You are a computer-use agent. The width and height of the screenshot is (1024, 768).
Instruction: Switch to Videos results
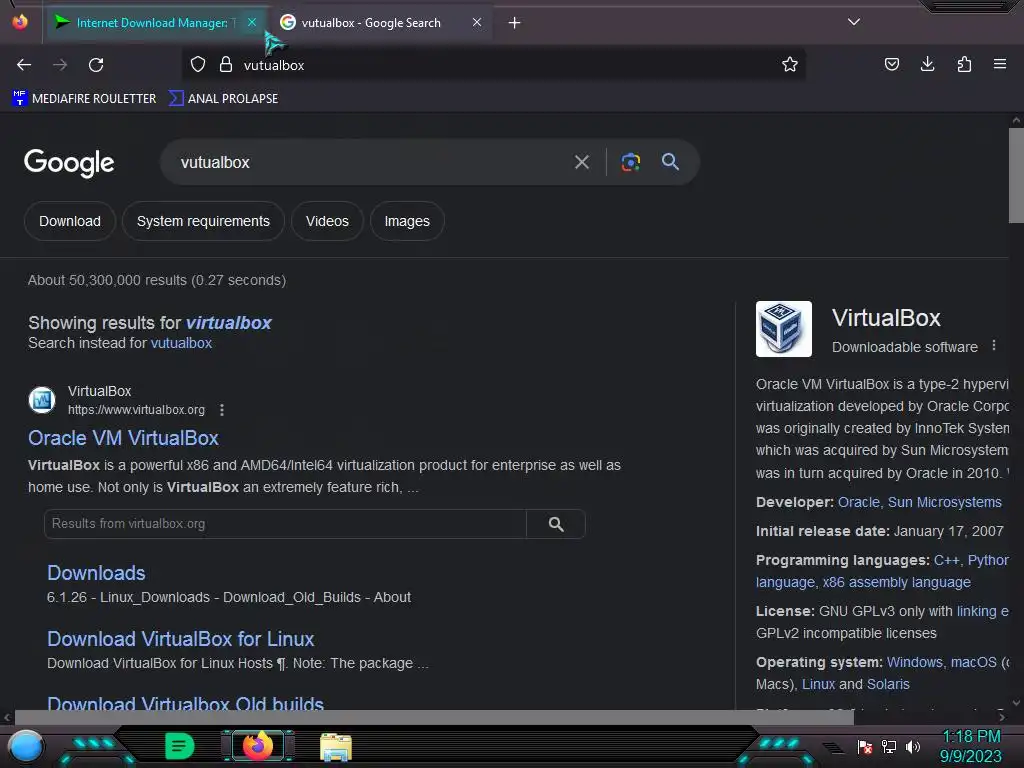pyautogui.click(x=327, y=221)
